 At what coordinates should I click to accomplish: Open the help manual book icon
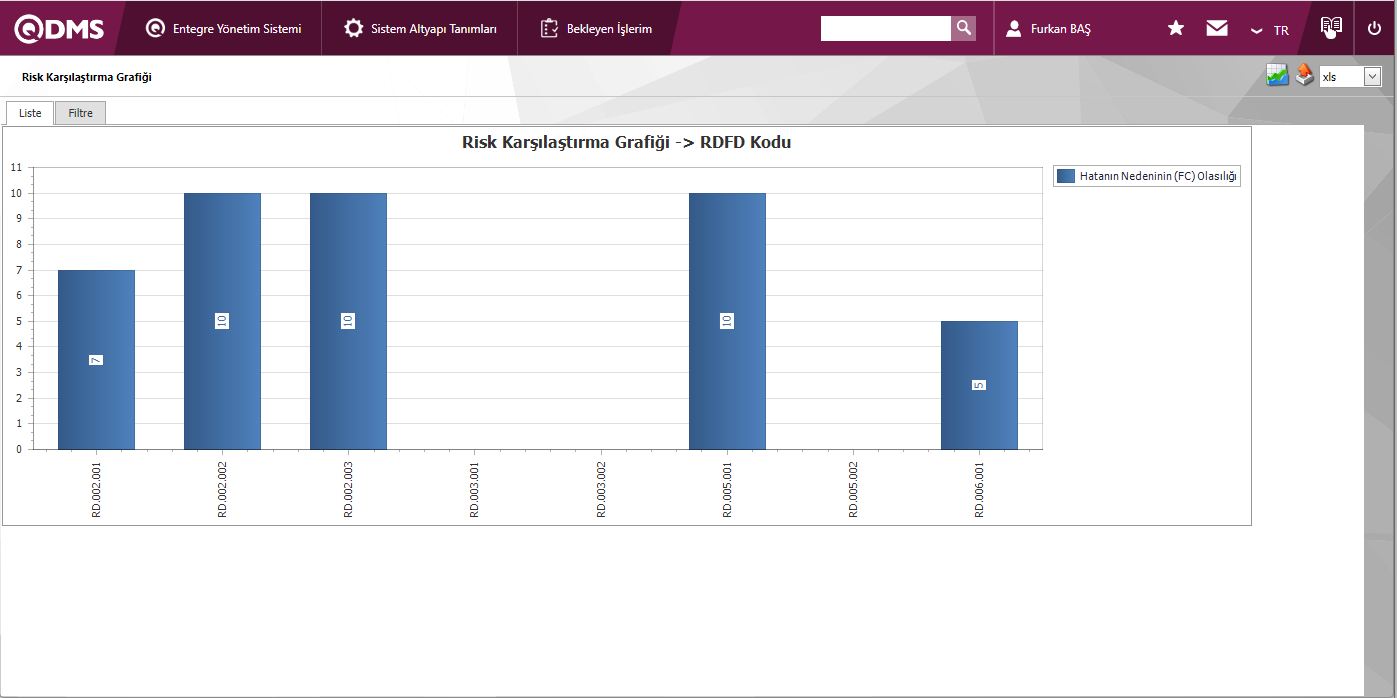point(1330,28)
